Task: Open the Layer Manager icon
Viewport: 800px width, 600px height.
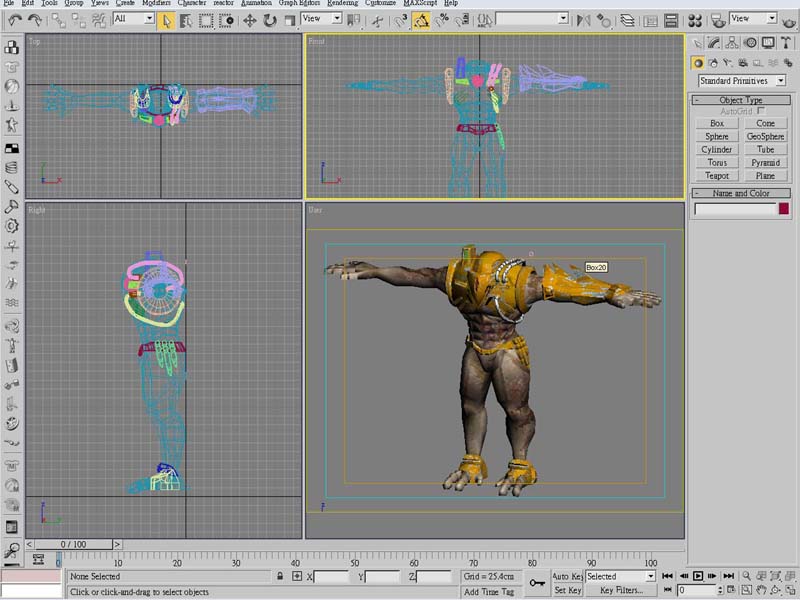Action: [x=627, y=20]
